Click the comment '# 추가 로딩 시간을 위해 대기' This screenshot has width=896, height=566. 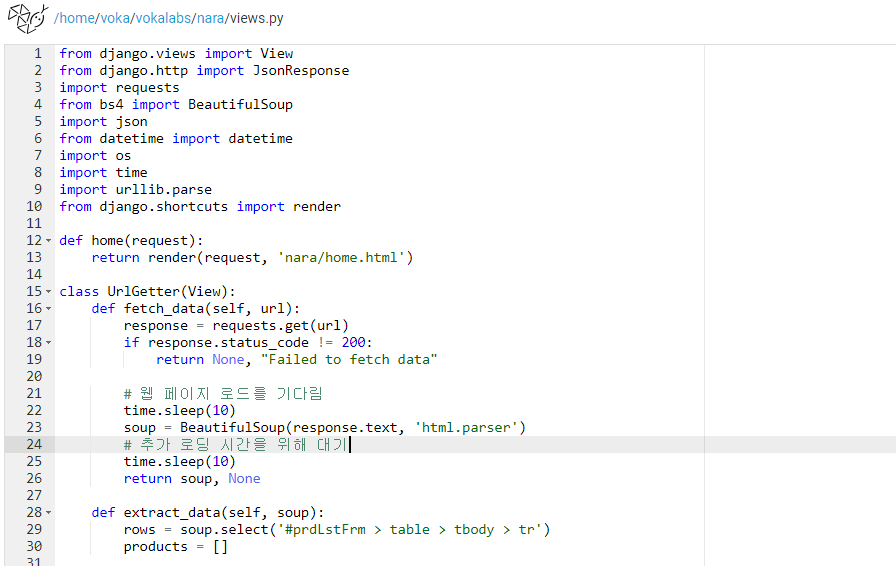coord(235,445)
